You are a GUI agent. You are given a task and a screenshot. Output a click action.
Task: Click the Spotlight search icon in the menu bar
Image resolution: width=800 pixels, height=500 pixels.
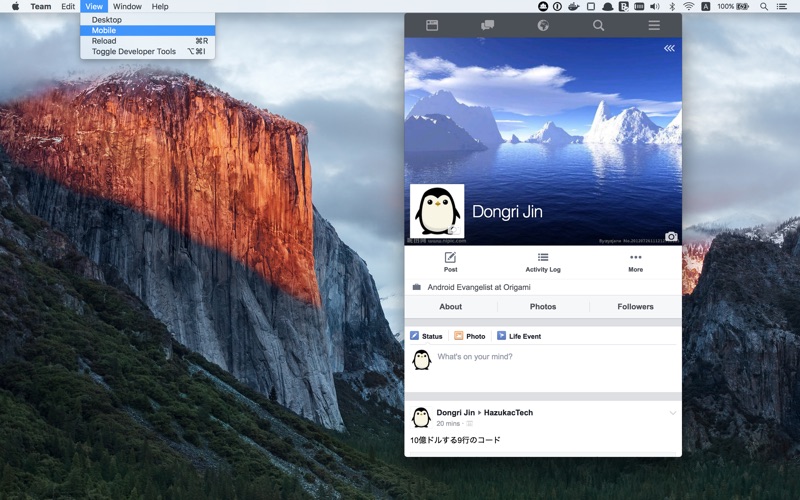[x=764, y=6]
